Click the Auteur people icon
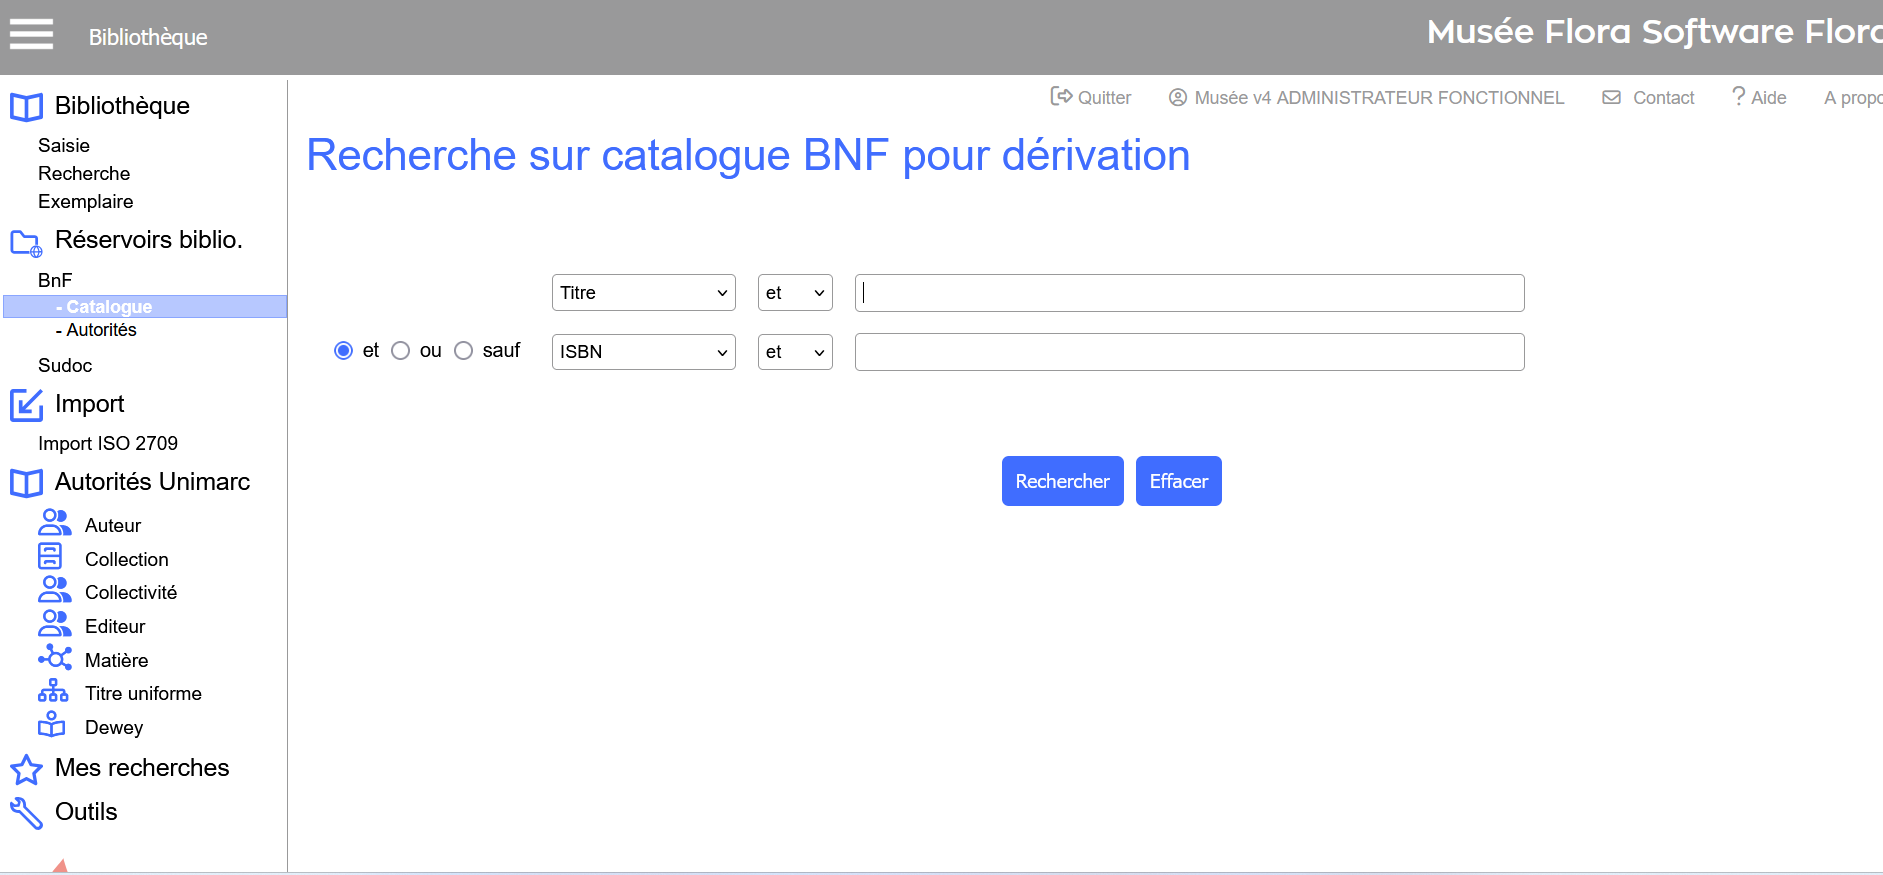The image size is (1883, 875). pos(55,522)
